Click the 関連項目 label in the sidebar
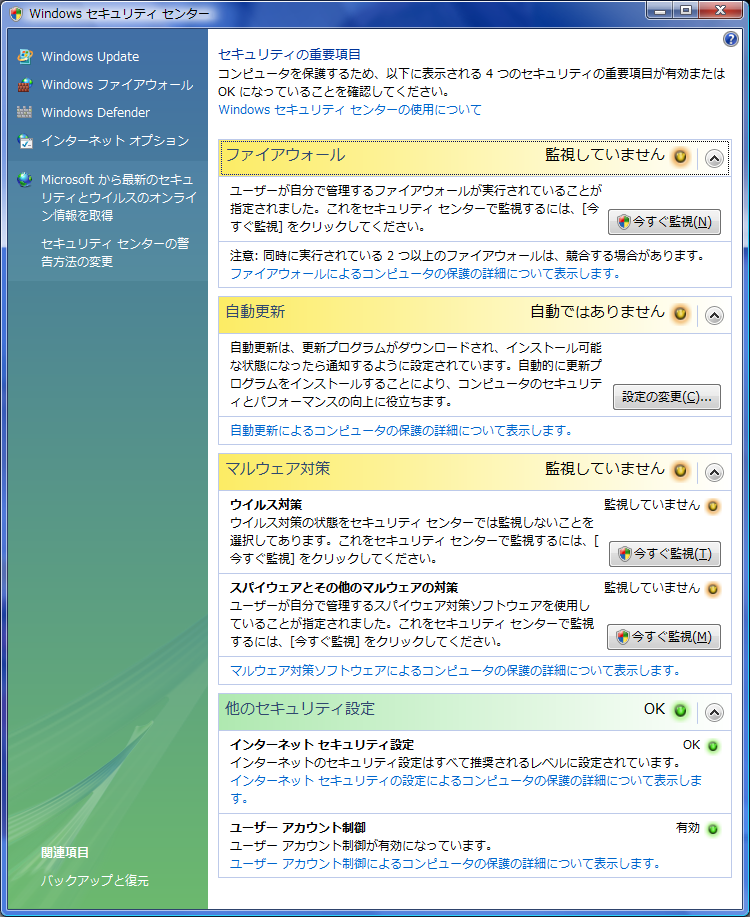Viewport: 750px width, 917px height. [65, 853]
